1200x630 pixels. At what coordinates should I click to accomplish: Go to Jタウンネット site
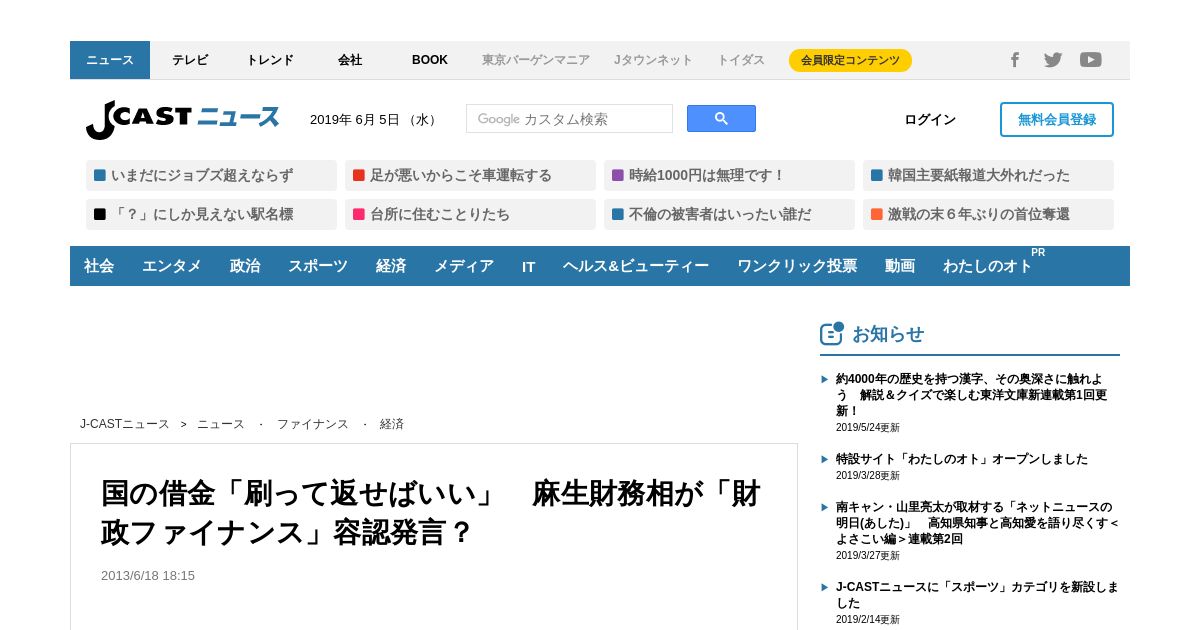[x=653, y=60]
